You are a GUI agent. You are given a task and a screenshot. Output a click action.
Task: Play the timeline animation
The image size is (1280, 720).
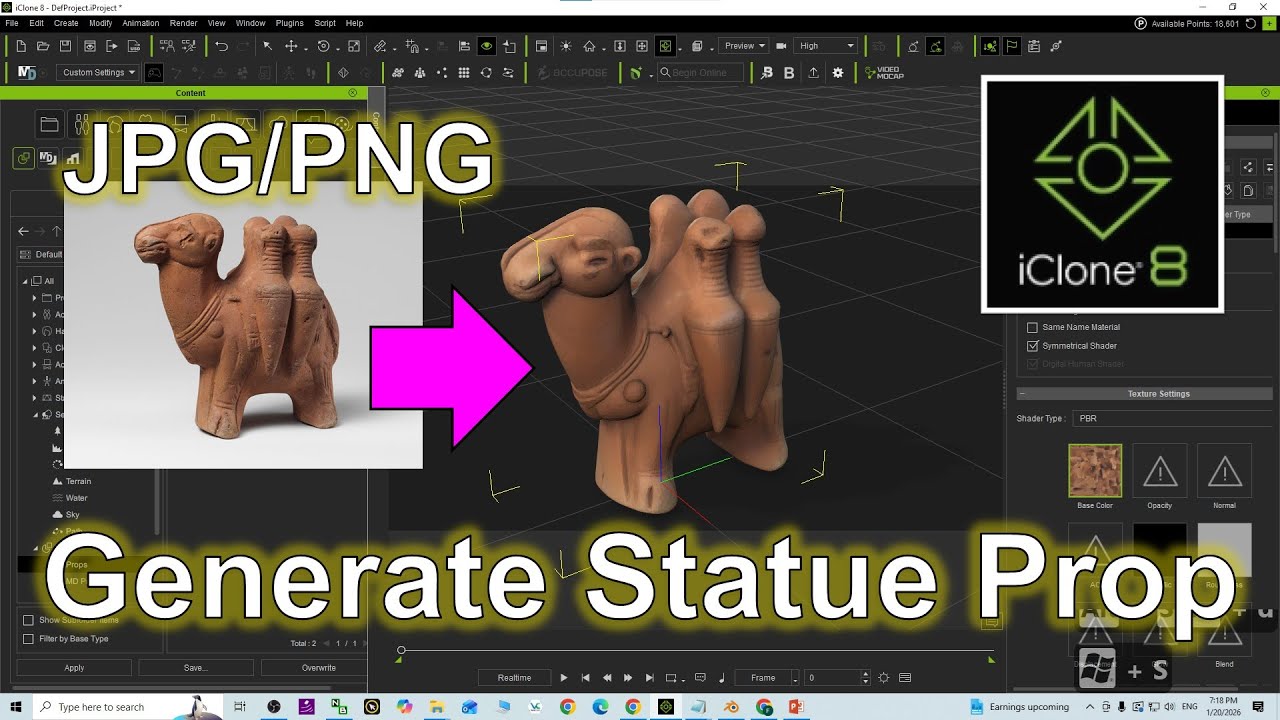(564, 678)
